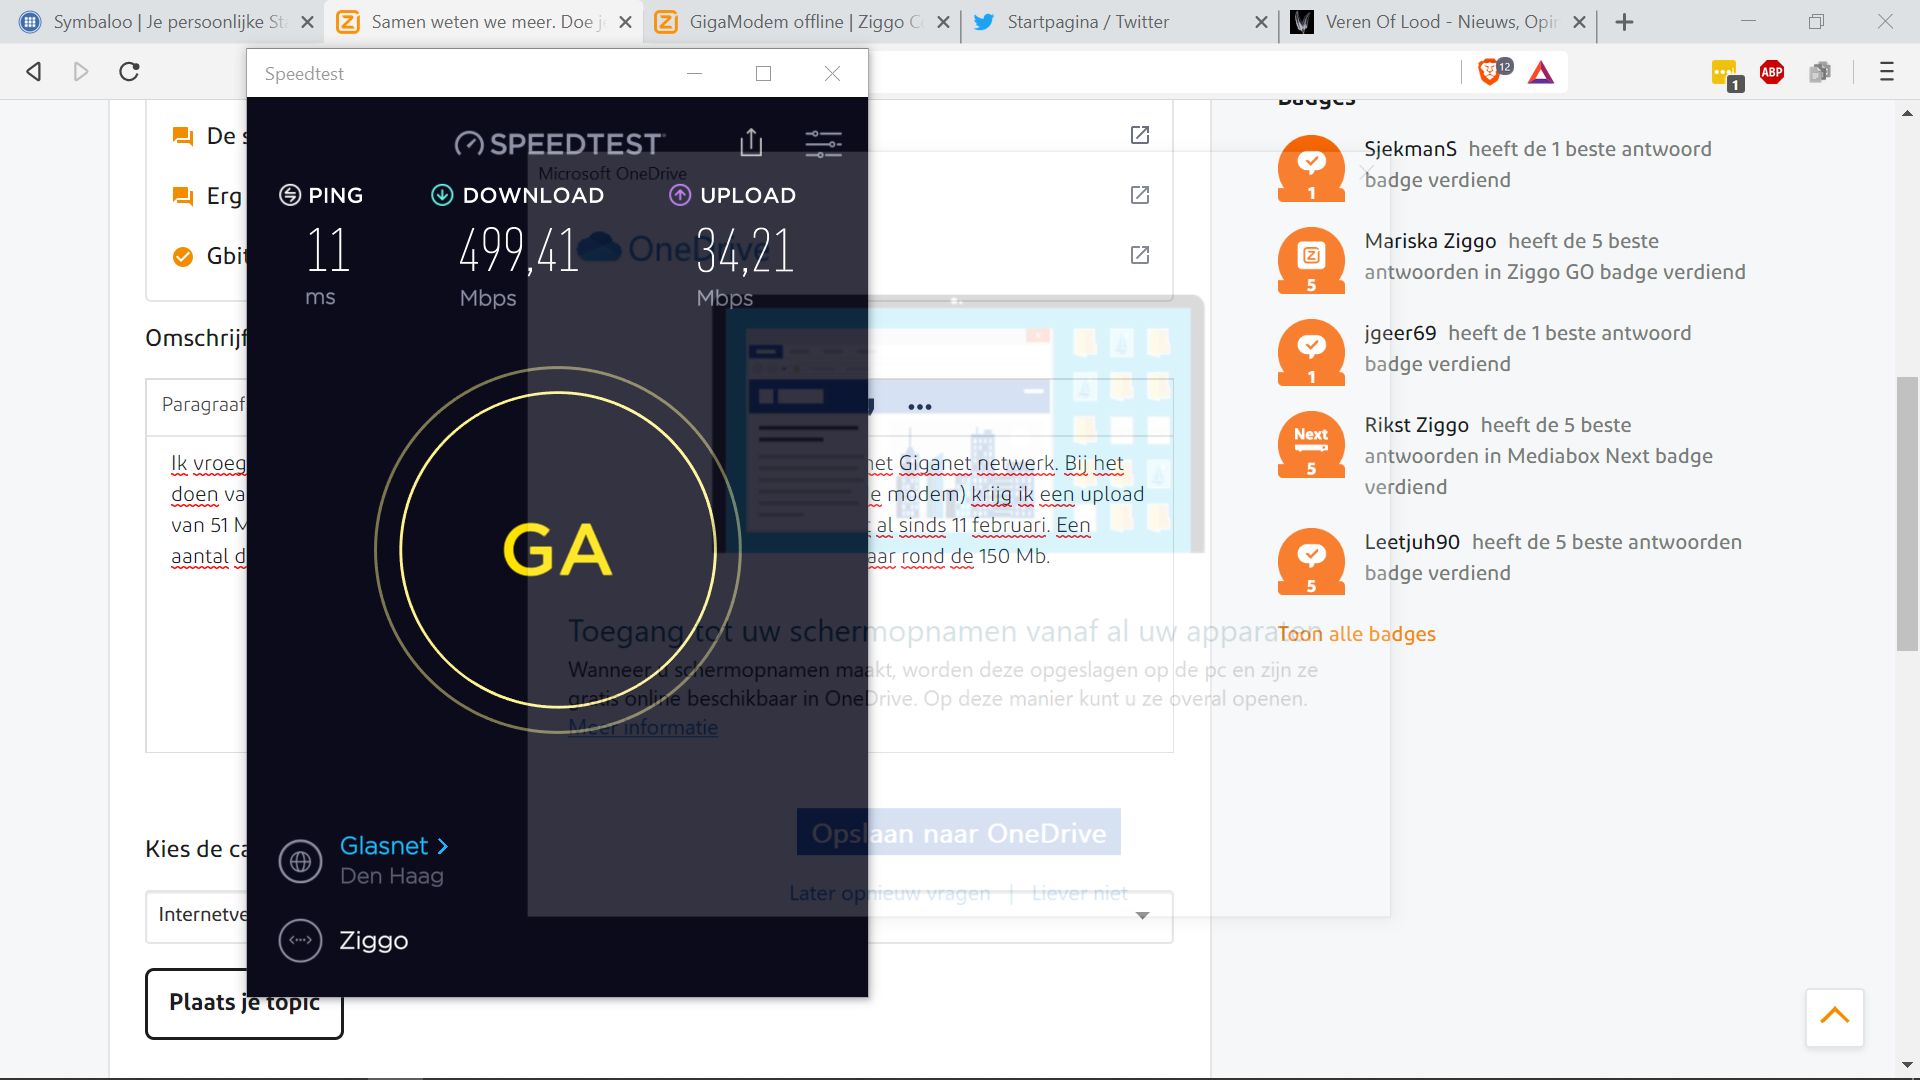Open Speedtest settings sliders icon
This screenshot has width=1920, height=1080.
pos(823,143)
